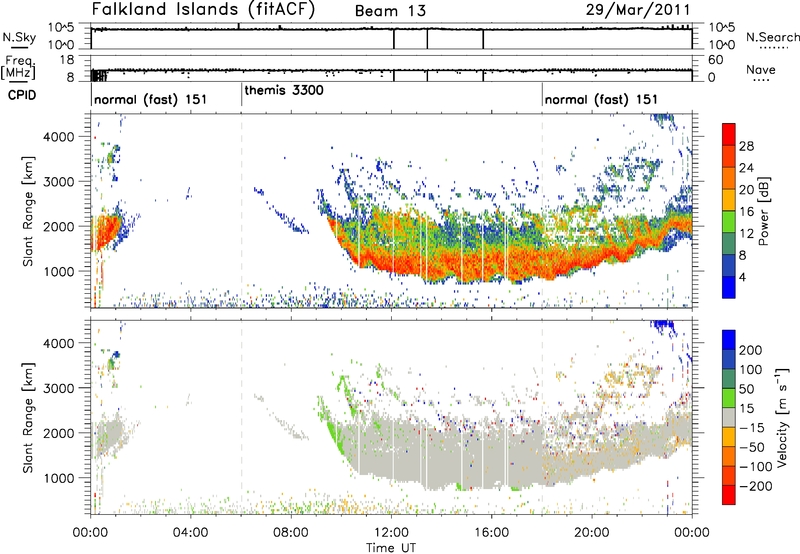
Task: Click the '2000' tick in the velocity panel
Action: 59,433
